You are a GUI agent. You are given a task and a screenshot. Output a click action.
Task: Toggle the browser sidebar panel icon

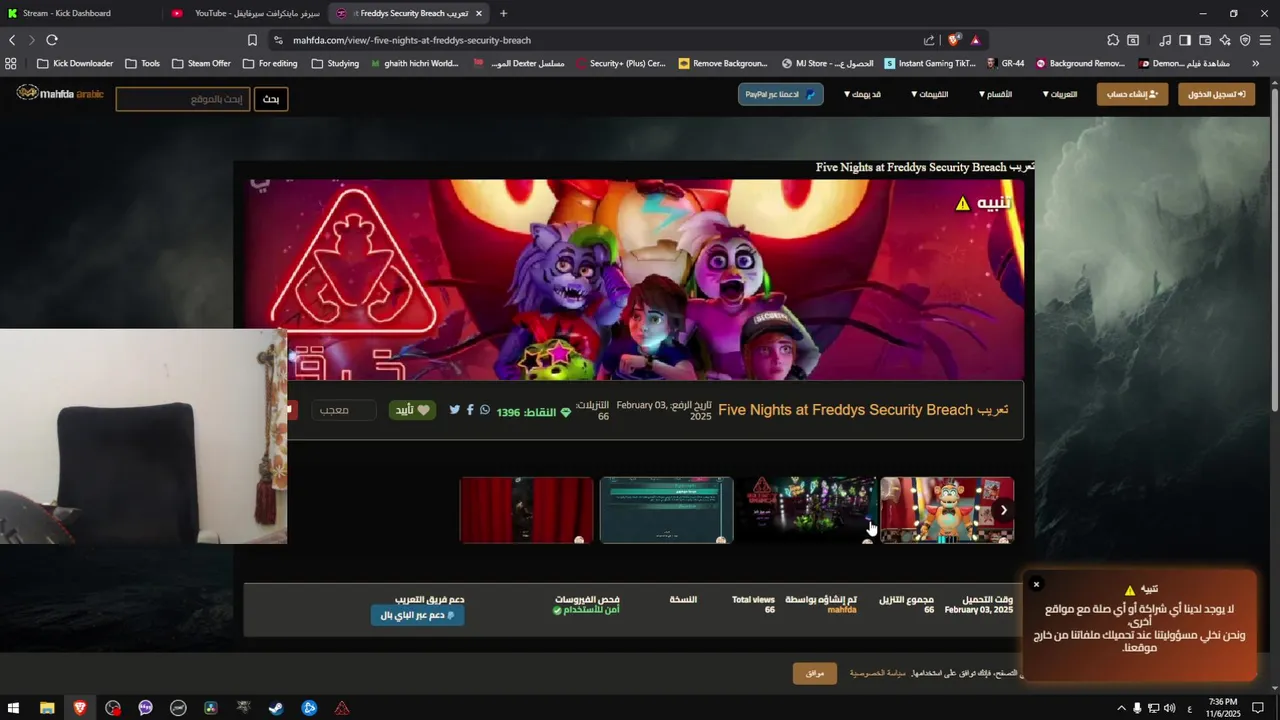tap(1185, 40)
